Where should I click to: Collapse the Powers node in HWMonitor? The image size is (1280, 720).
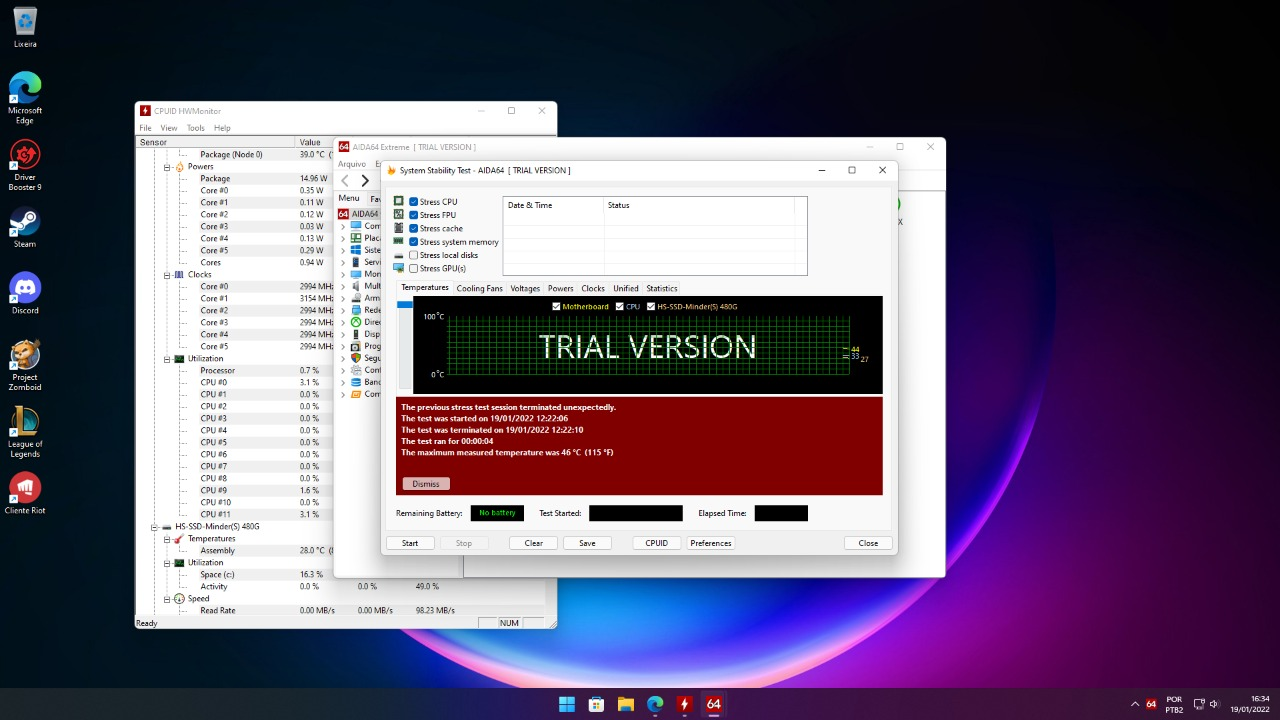pos(168,167)
